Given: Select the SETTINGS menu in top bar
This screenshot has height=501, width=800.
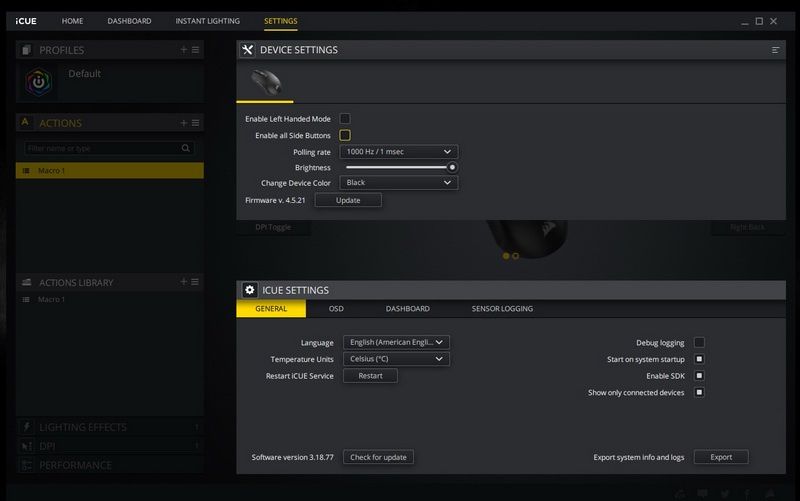Looking at the screenshot, I should (281, 21).
